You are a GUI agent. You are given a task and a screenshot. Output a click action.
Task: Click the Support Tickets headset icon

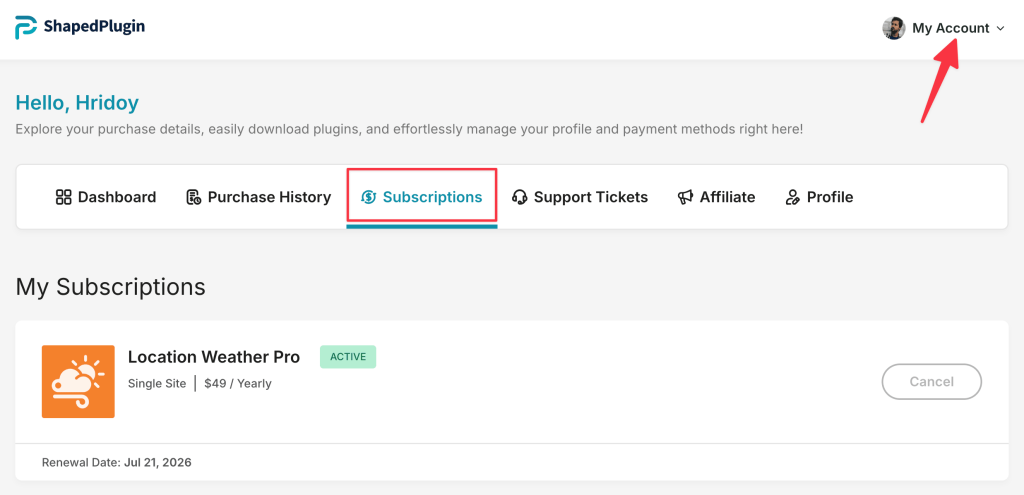520,197
